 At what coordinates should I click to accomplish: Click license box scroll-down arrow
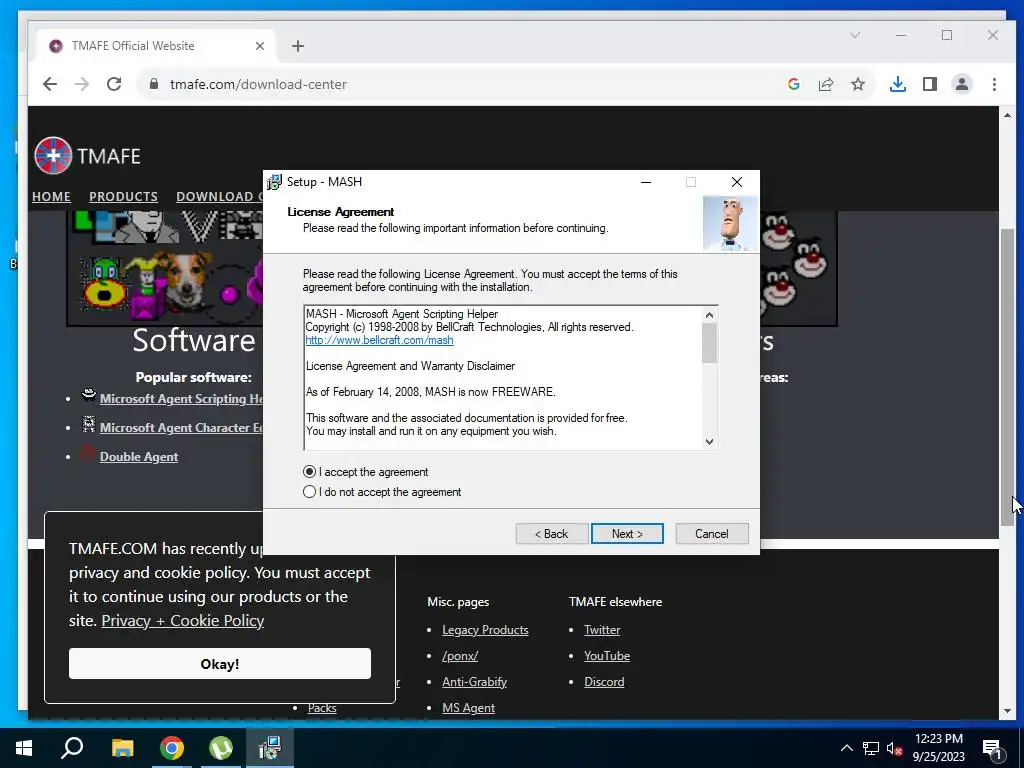(709, 441)
